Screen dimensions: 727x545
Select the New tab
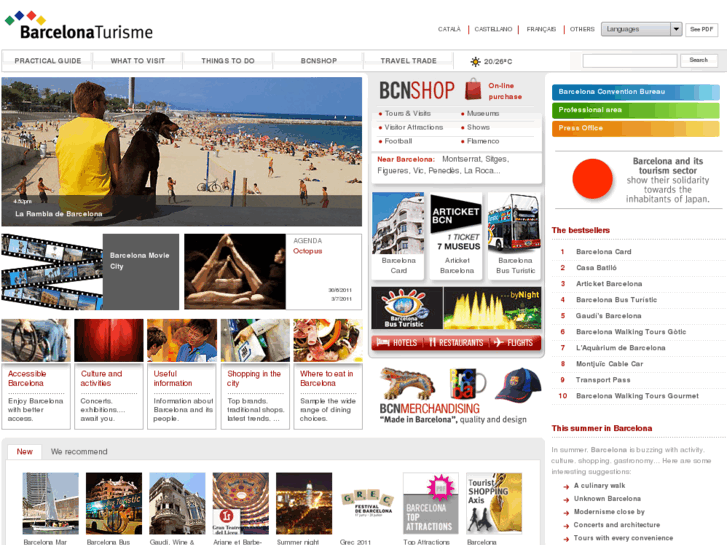coord(25,452)
